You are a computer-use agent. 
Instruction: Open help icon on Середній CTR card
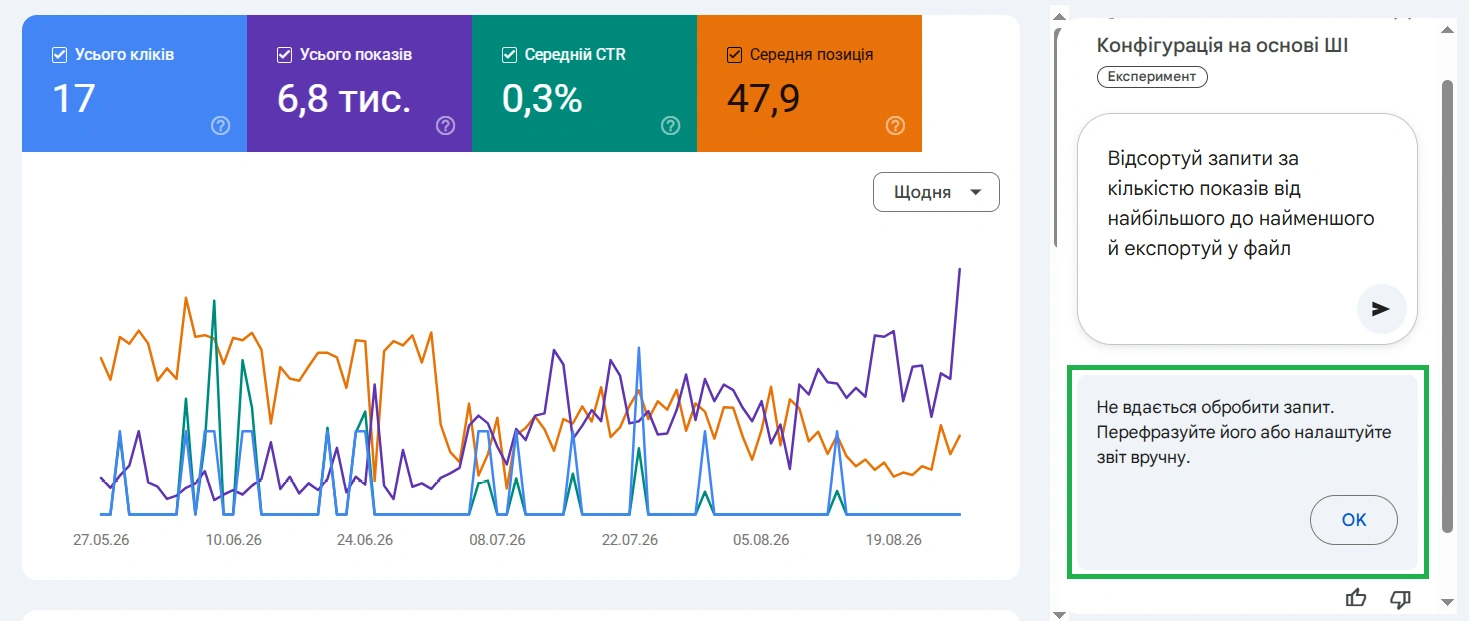(x=671, y=126)
